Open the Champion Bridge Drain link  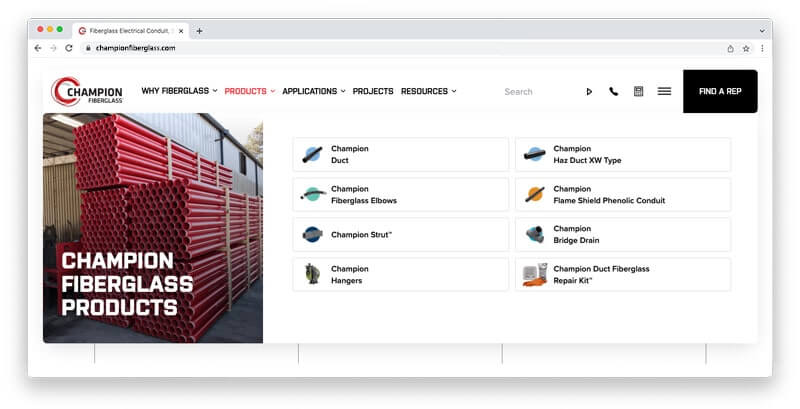coord(623,235)
